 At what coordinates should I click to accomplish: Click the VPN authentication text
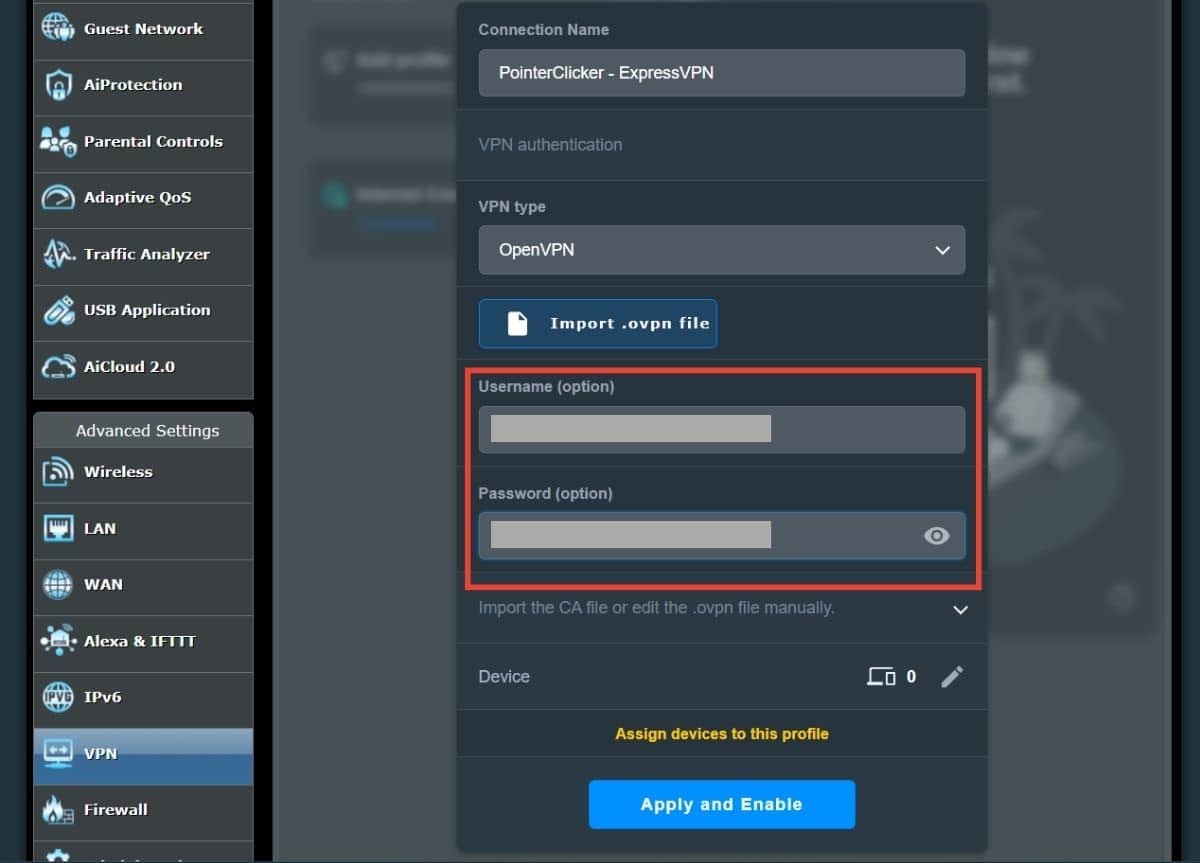550,145
